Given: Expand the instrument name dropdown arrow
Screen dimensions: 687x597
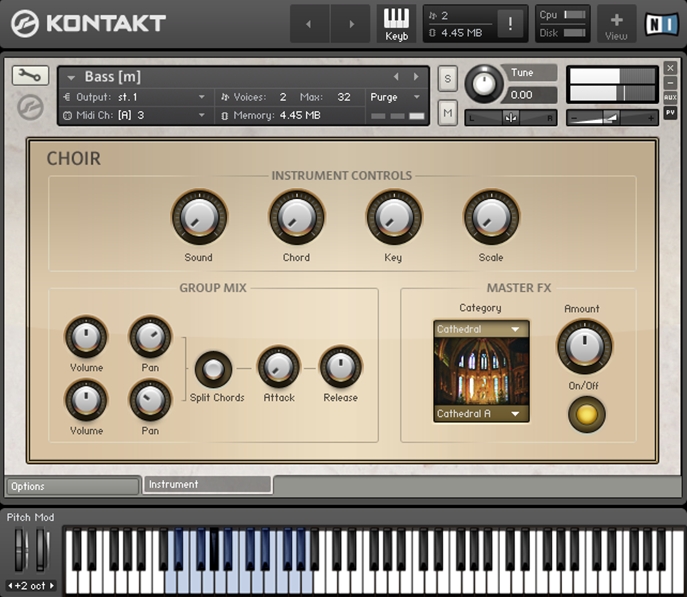Looking at the screenshot, I should point(71,78).
